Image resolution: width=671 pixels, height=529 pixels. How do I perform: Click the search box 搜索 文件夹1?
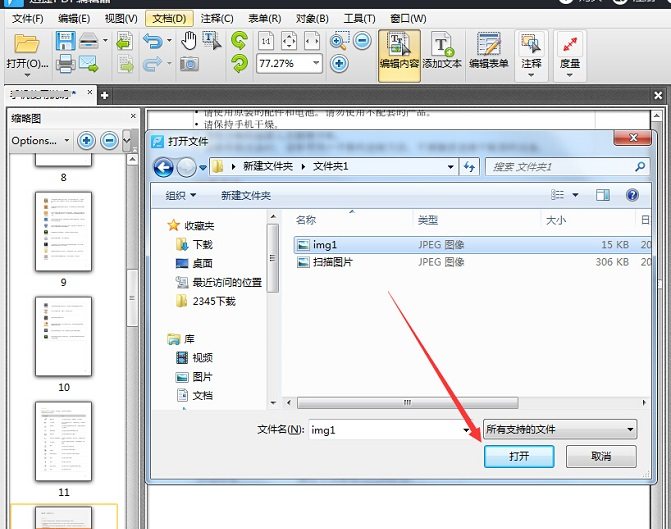point(567,167)
